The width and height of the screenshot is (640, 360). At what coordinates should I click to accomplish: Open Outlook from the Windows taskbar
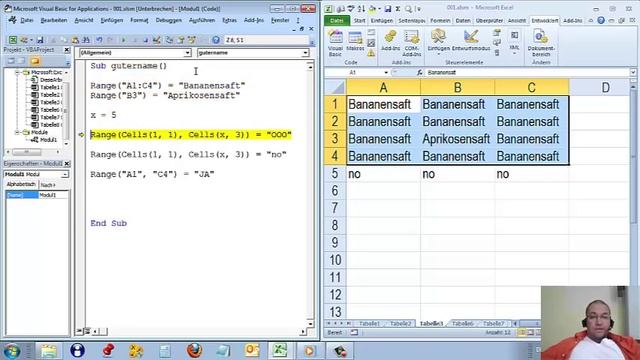(x=252, y=351)
